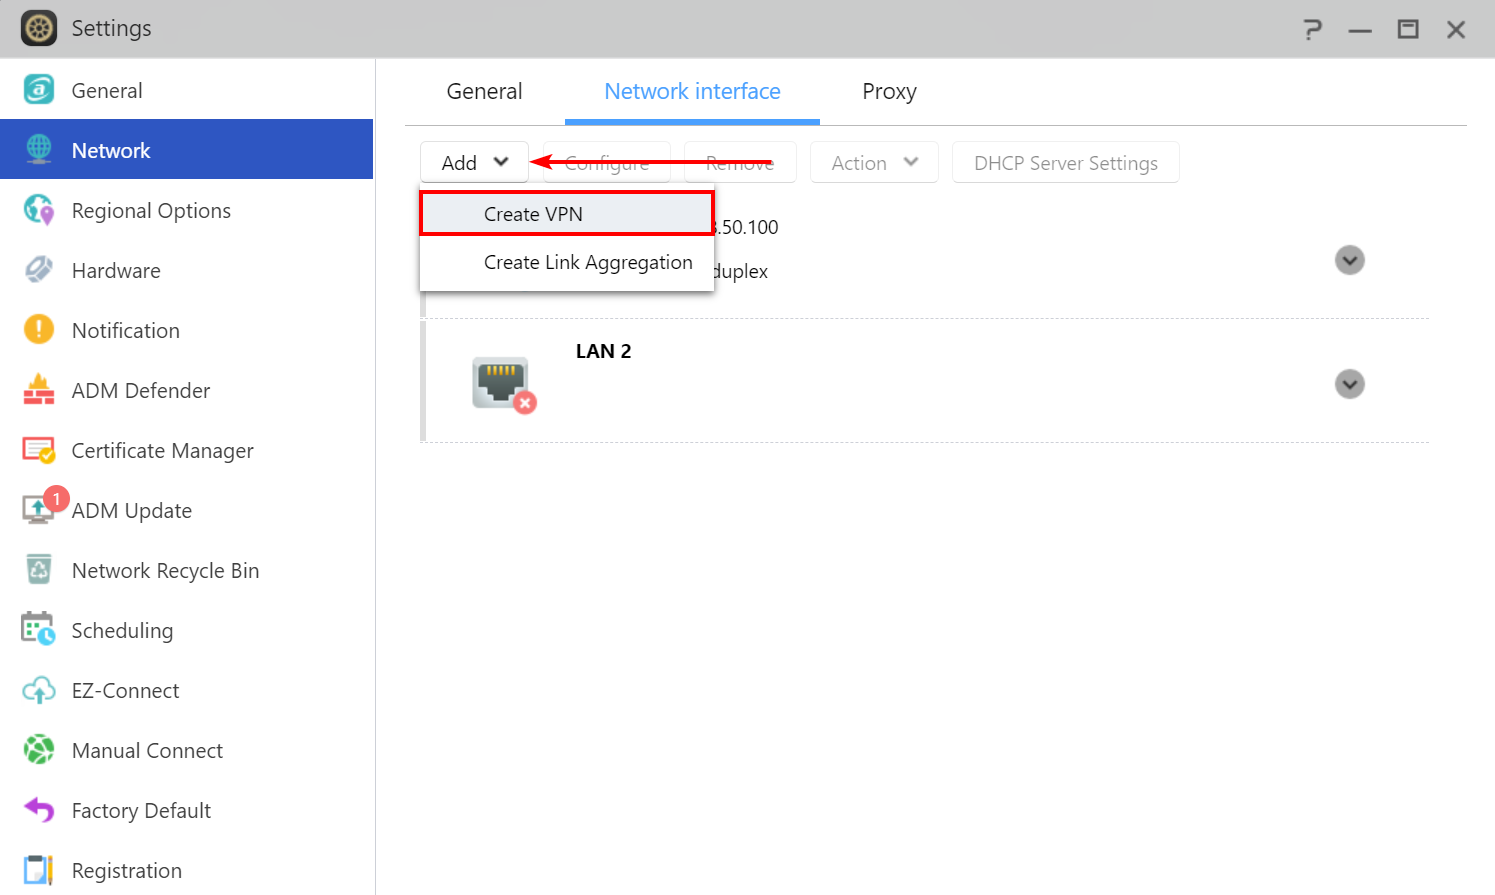
Task: Switch to the Proxy tab
Action: coord(889,91)
